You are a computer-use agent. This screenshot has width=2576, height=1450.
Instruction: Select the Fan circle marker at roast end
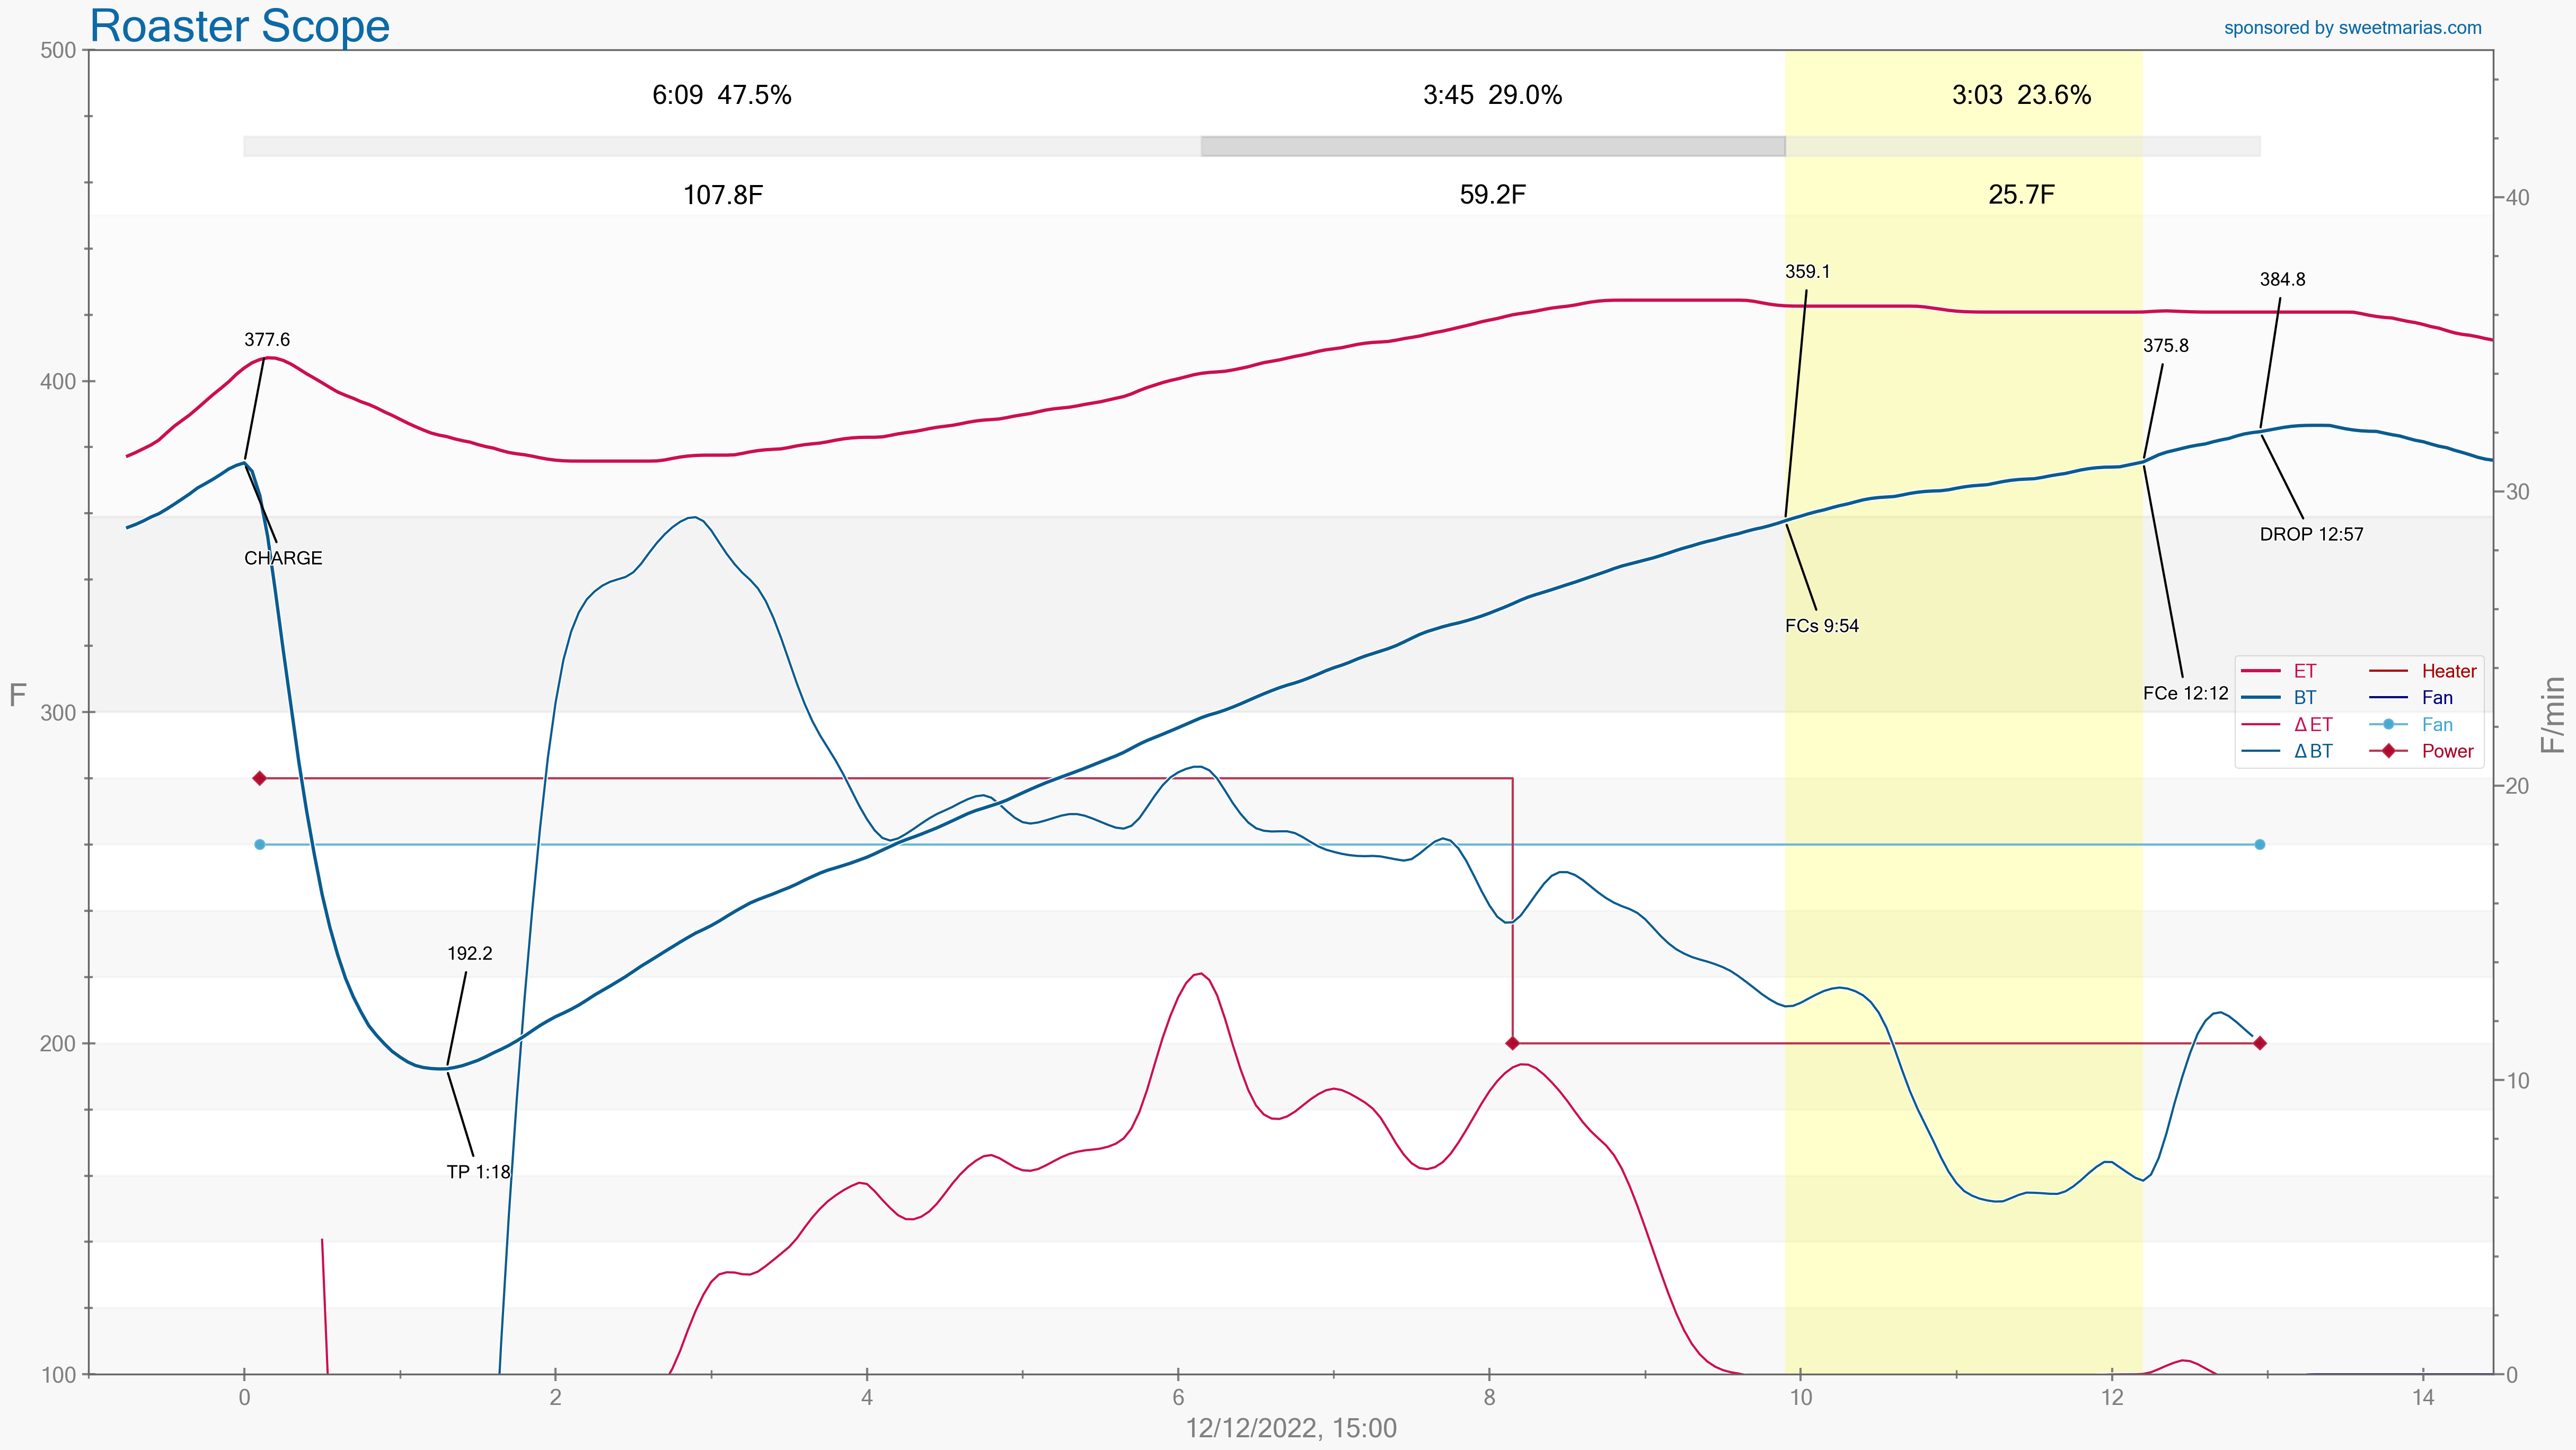point(2260,845)
